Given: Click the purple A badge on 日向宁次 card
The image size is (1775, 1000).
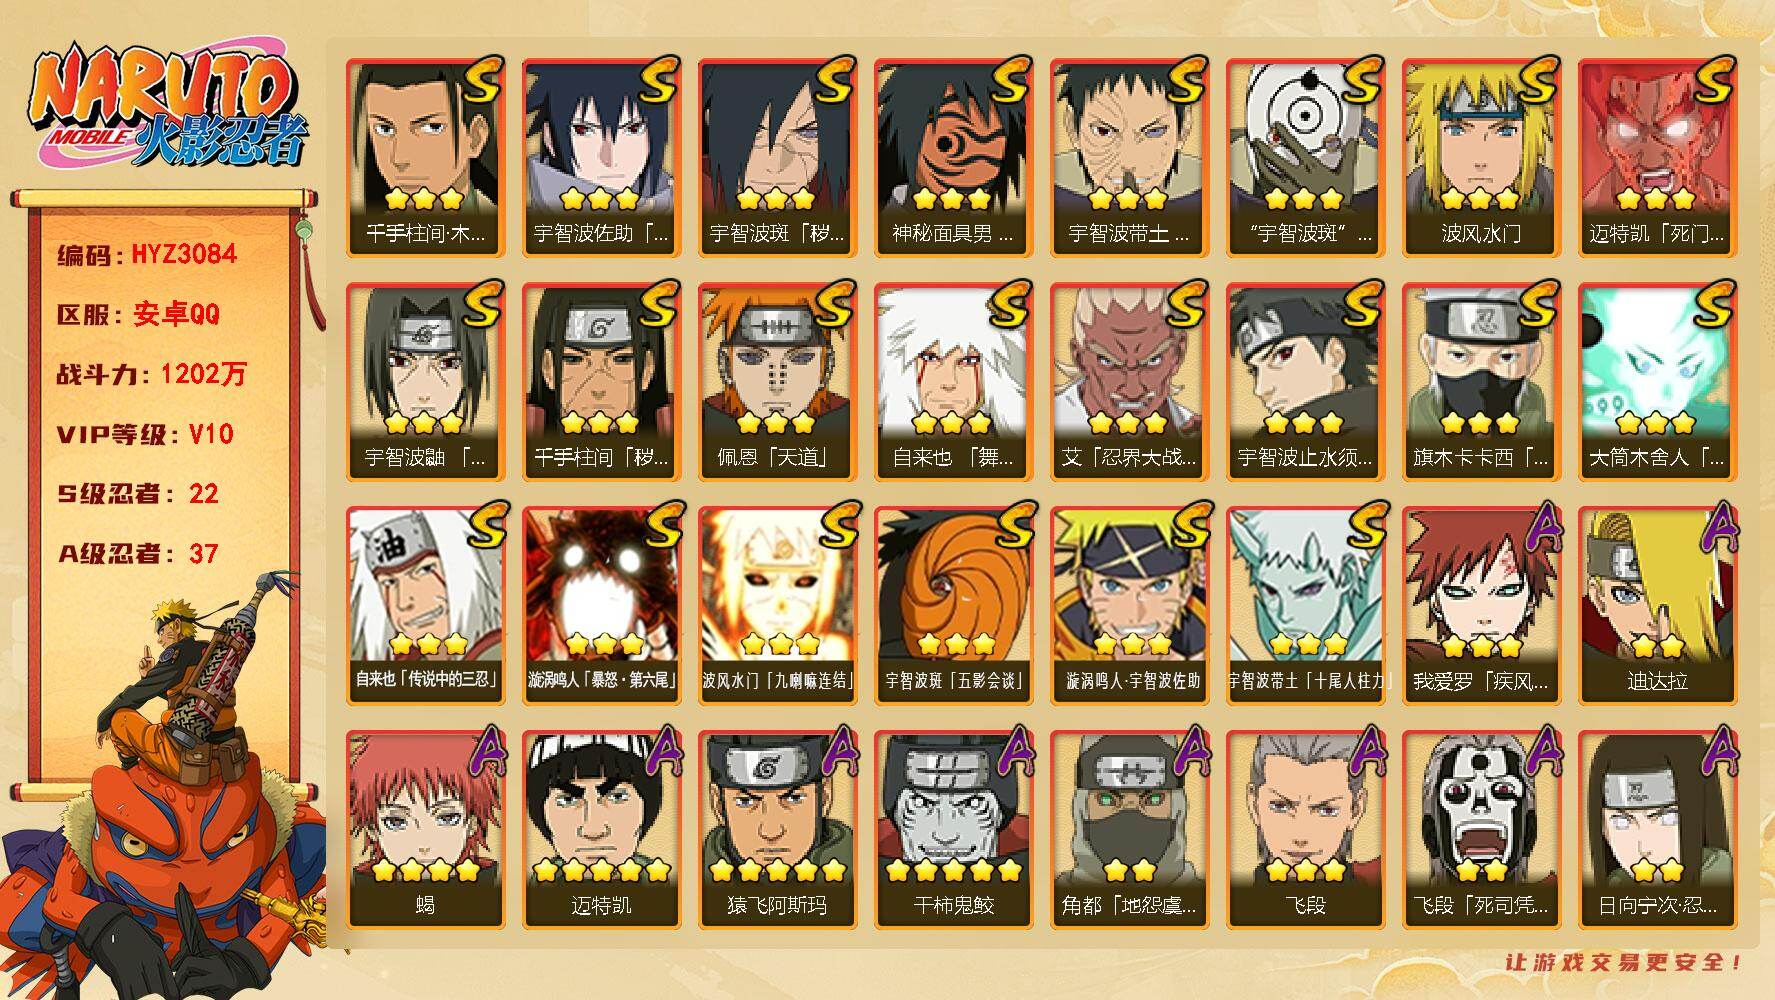Looking at the screenshot, I should pos(1715,750).
